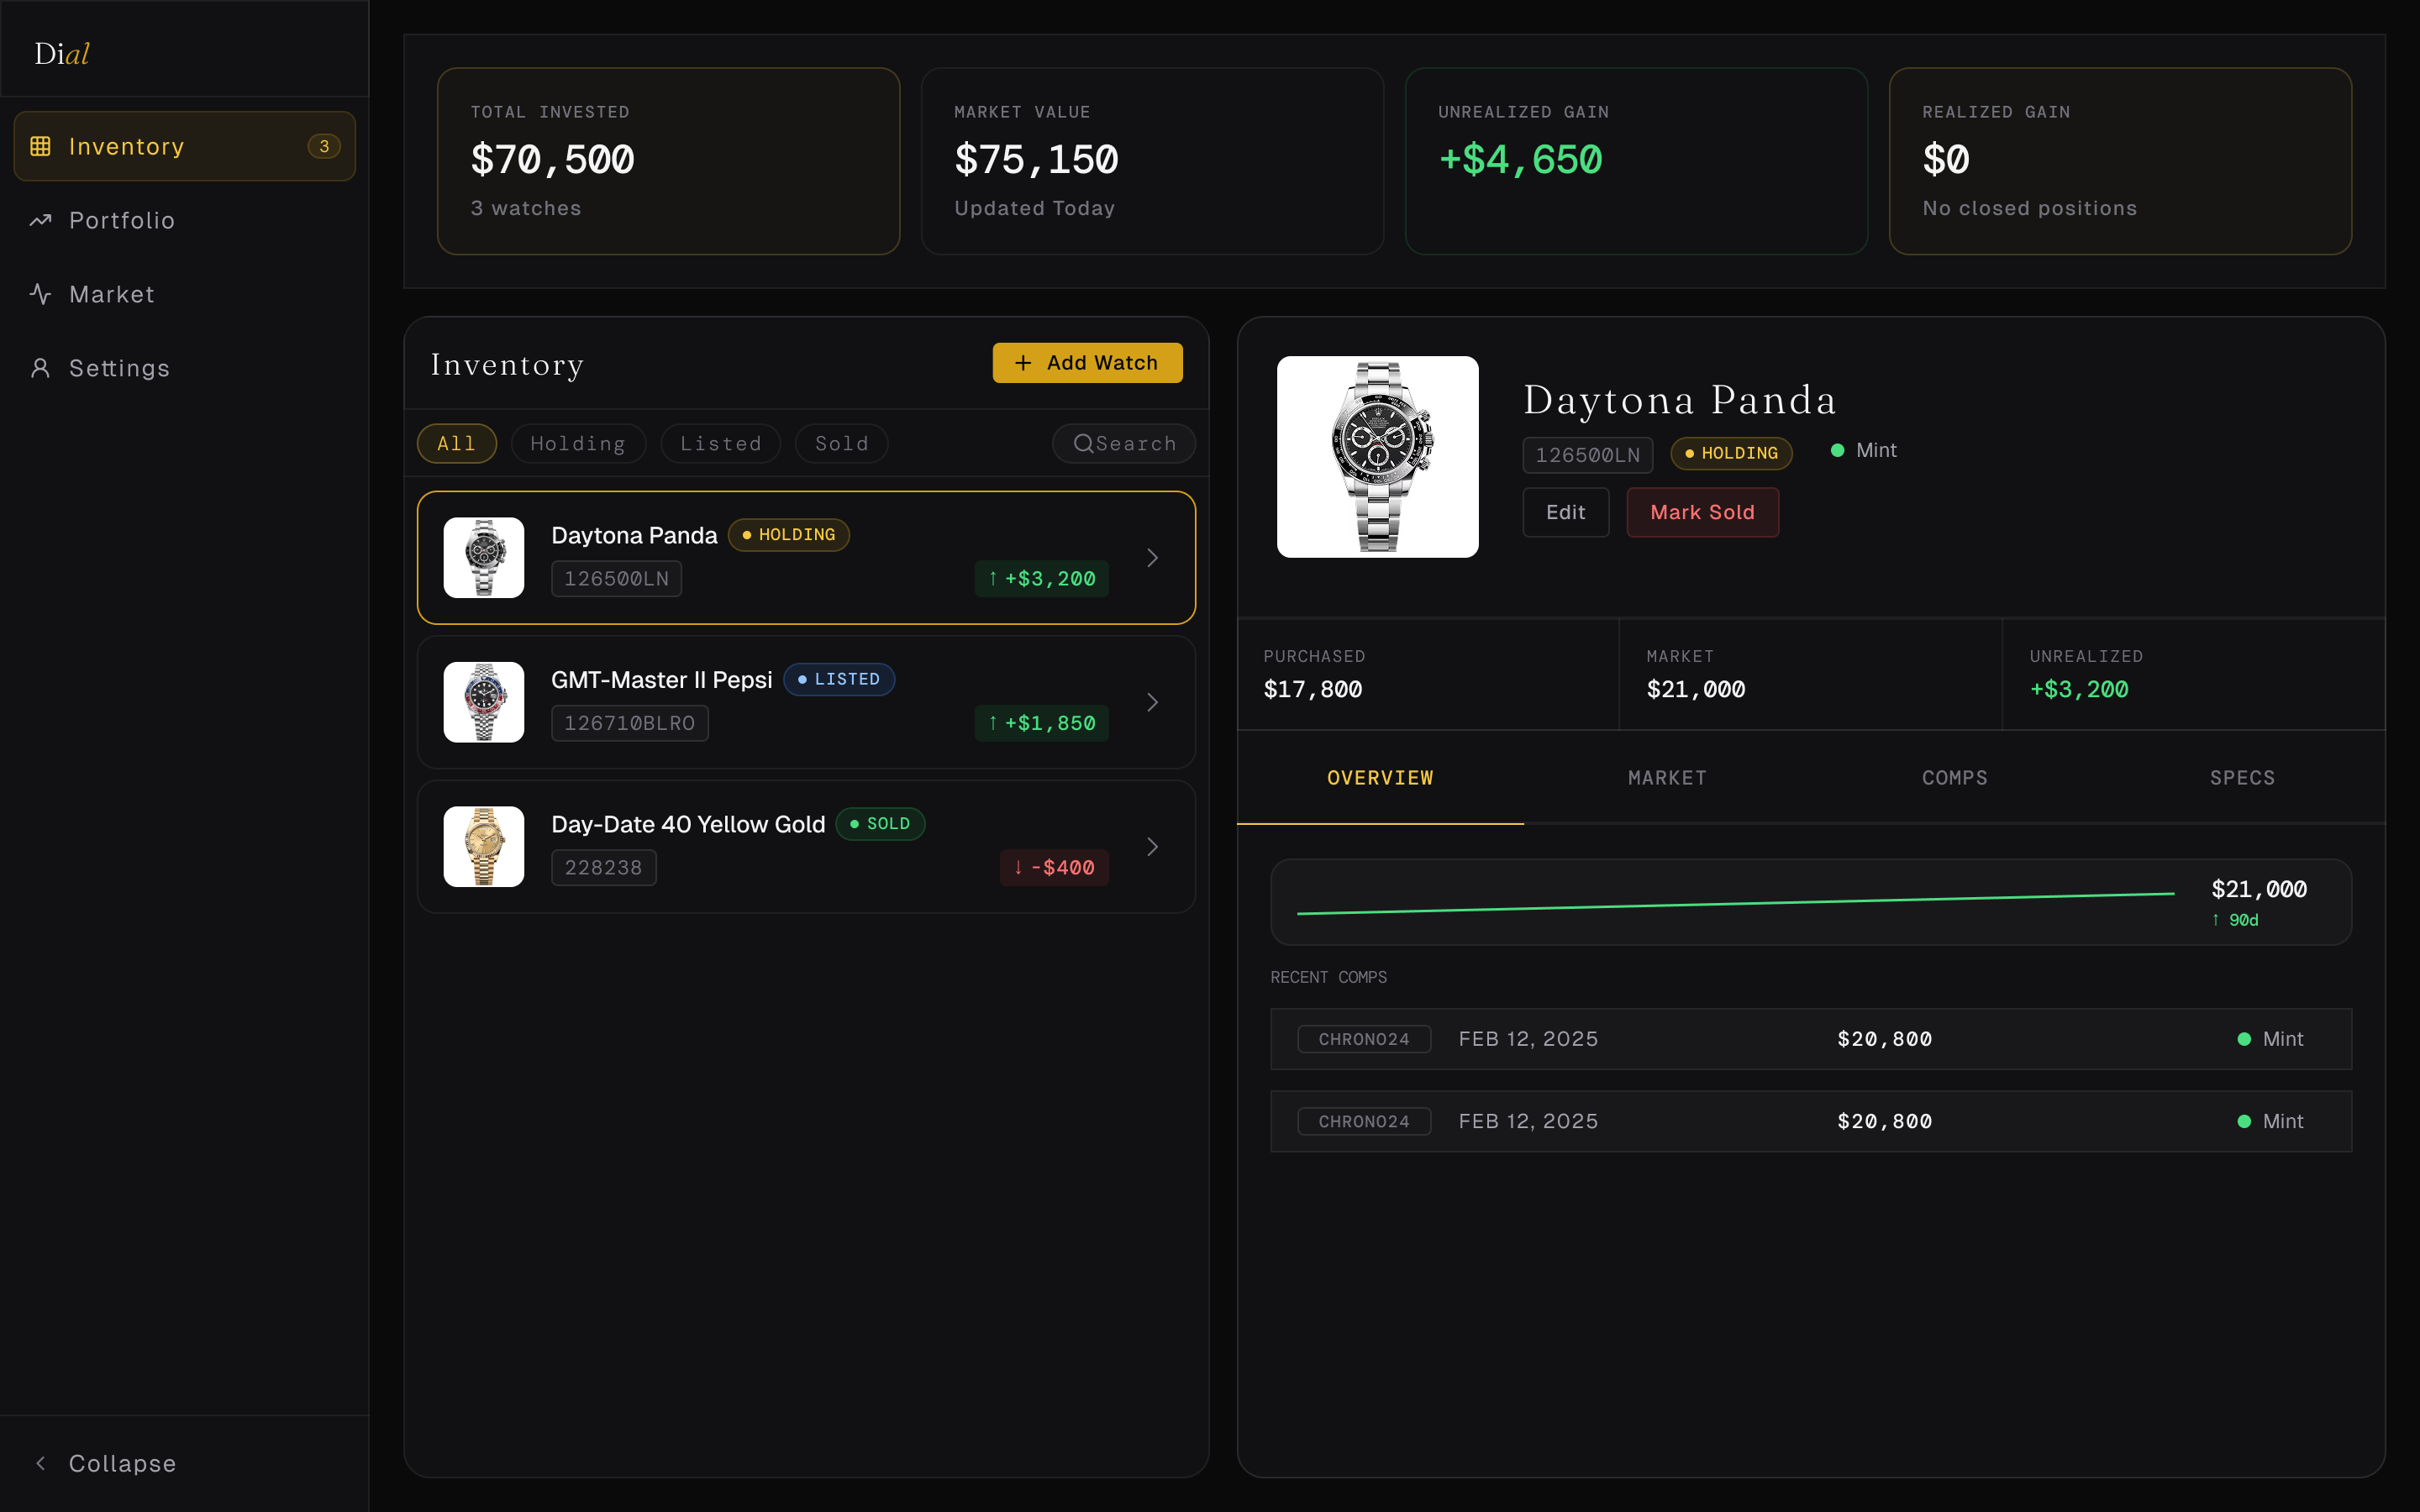This screenshot has width=2420, height=1512.
Task: Click the Inventory count badge showing 3
Action: [324, 146]
